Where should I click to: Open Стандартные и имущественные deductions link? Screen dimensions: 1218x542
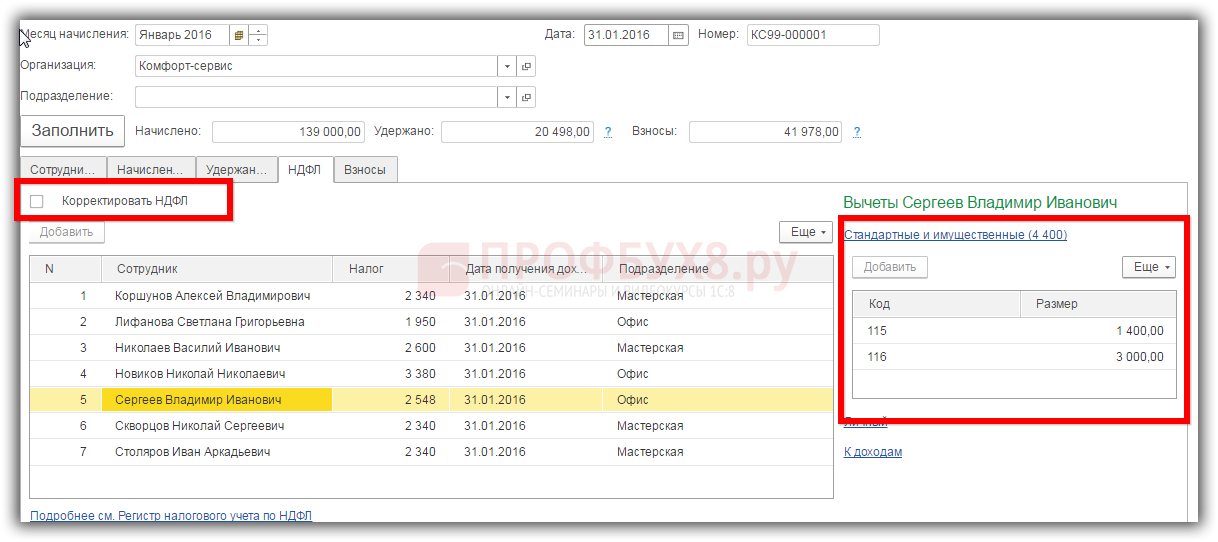(955, 235)
